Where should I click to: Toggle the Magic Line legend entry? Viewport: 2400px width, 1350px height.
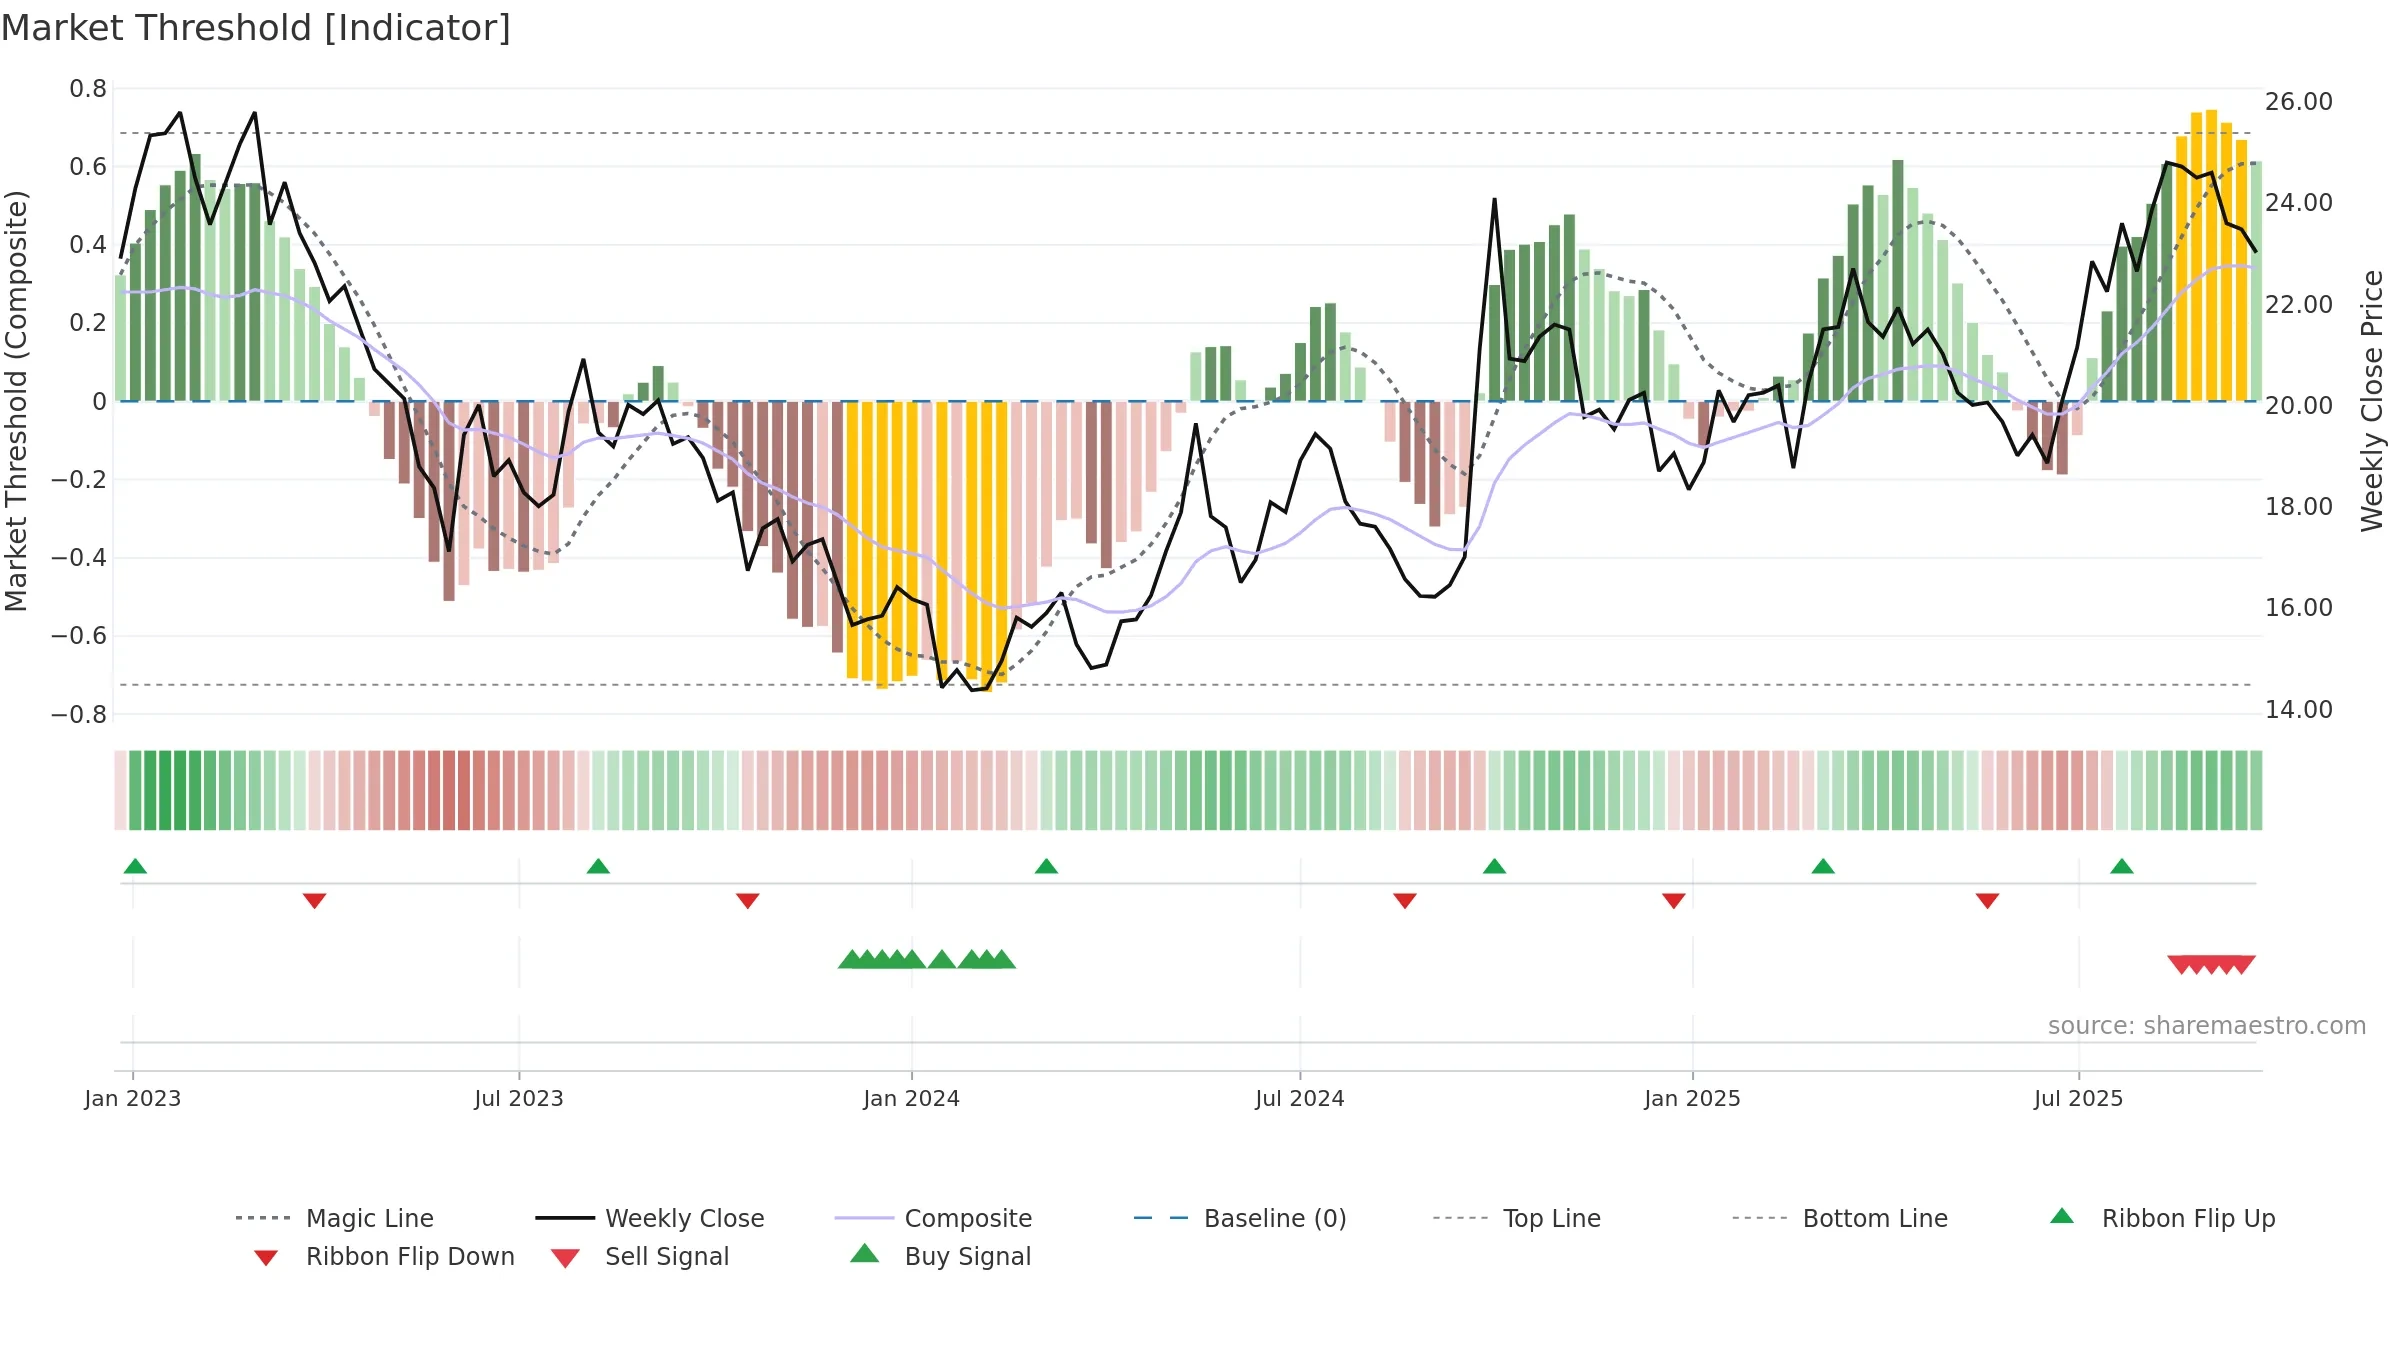[335, 1218]
